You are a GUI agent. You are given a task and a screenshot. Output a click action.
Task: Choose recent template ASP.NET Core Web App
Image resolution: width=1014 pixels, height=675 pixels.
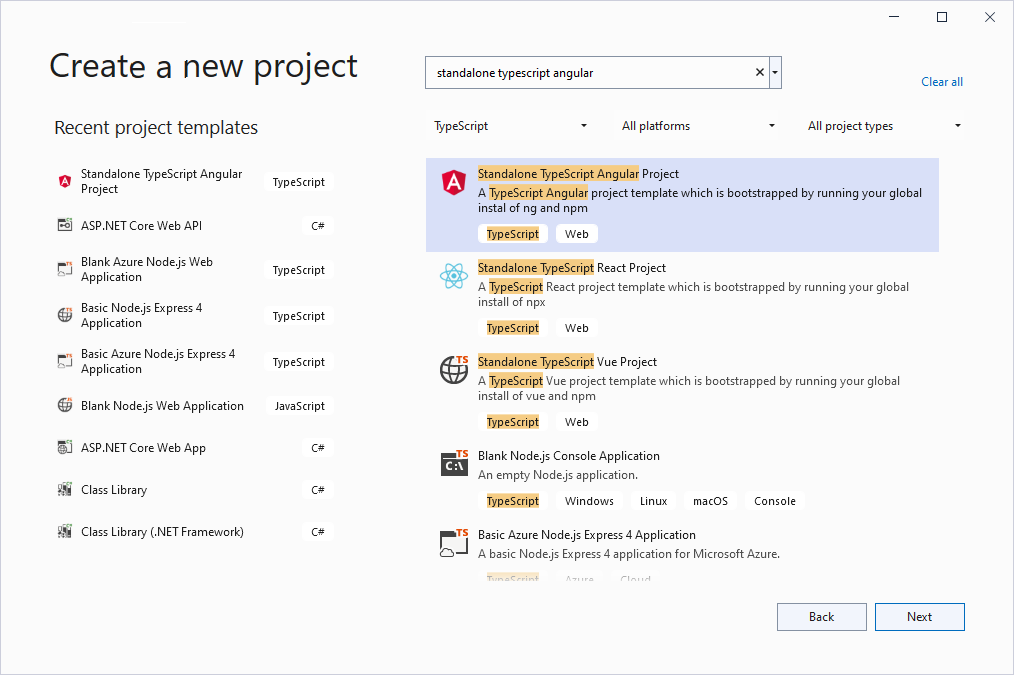click(x=194, y=448)
